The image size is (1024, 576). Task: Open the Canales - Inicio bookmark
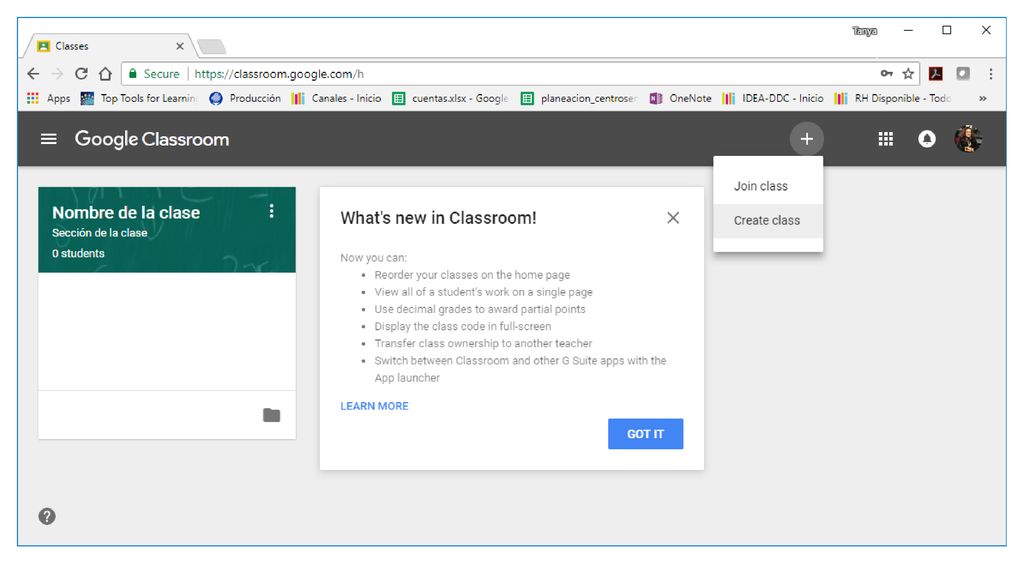tap(336, 99)
